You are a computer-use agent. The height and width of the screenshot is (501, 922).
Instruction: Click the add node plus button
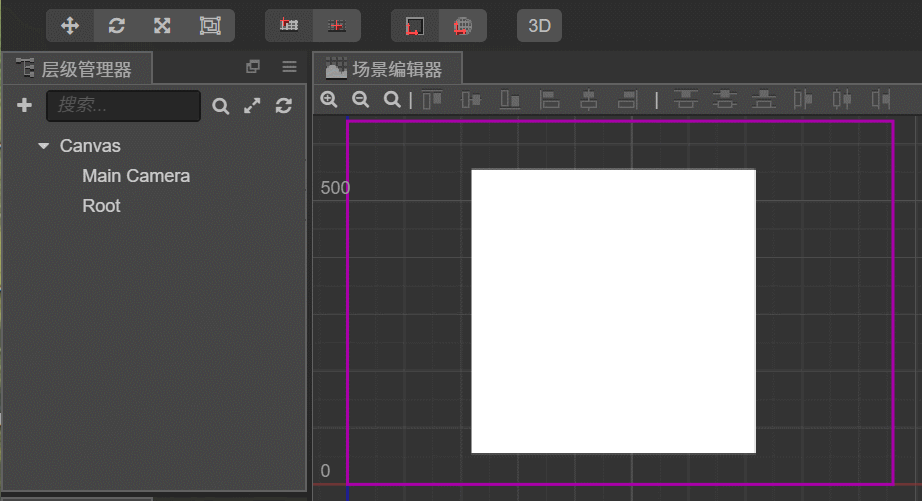point(25,105)
